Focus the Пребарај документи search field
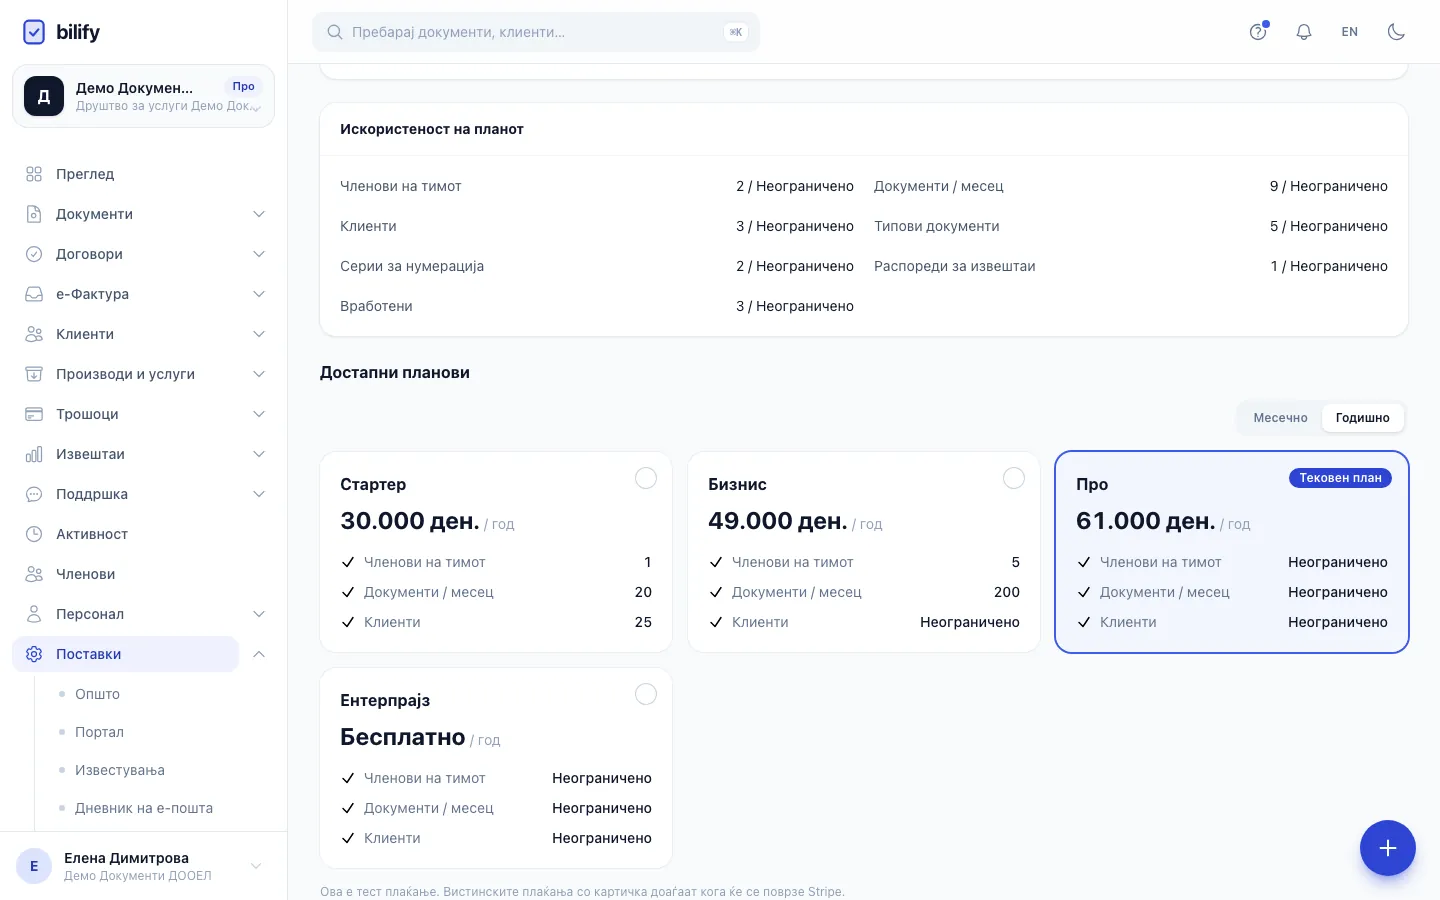The width and height of the screenshot is (1440, 900). coord(536,32)
